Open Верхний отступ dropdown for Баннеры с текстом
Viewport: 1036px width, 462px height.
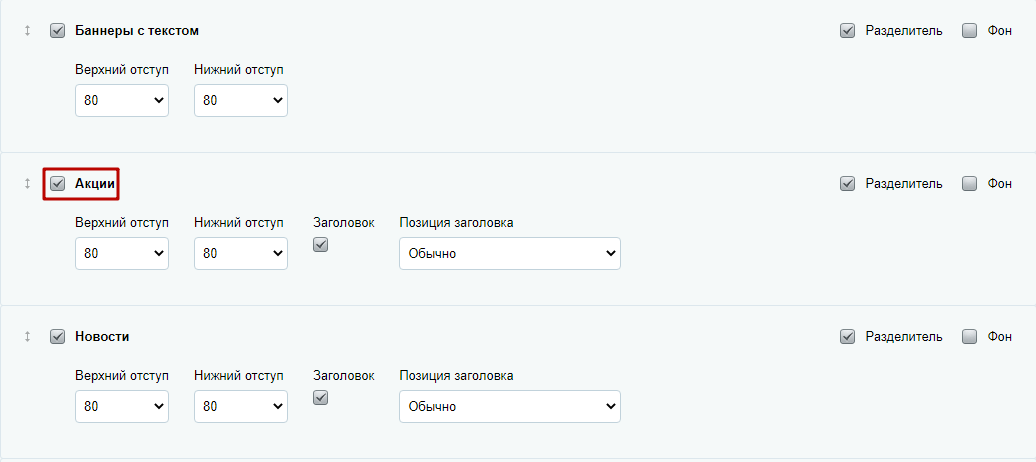[122, 100]
